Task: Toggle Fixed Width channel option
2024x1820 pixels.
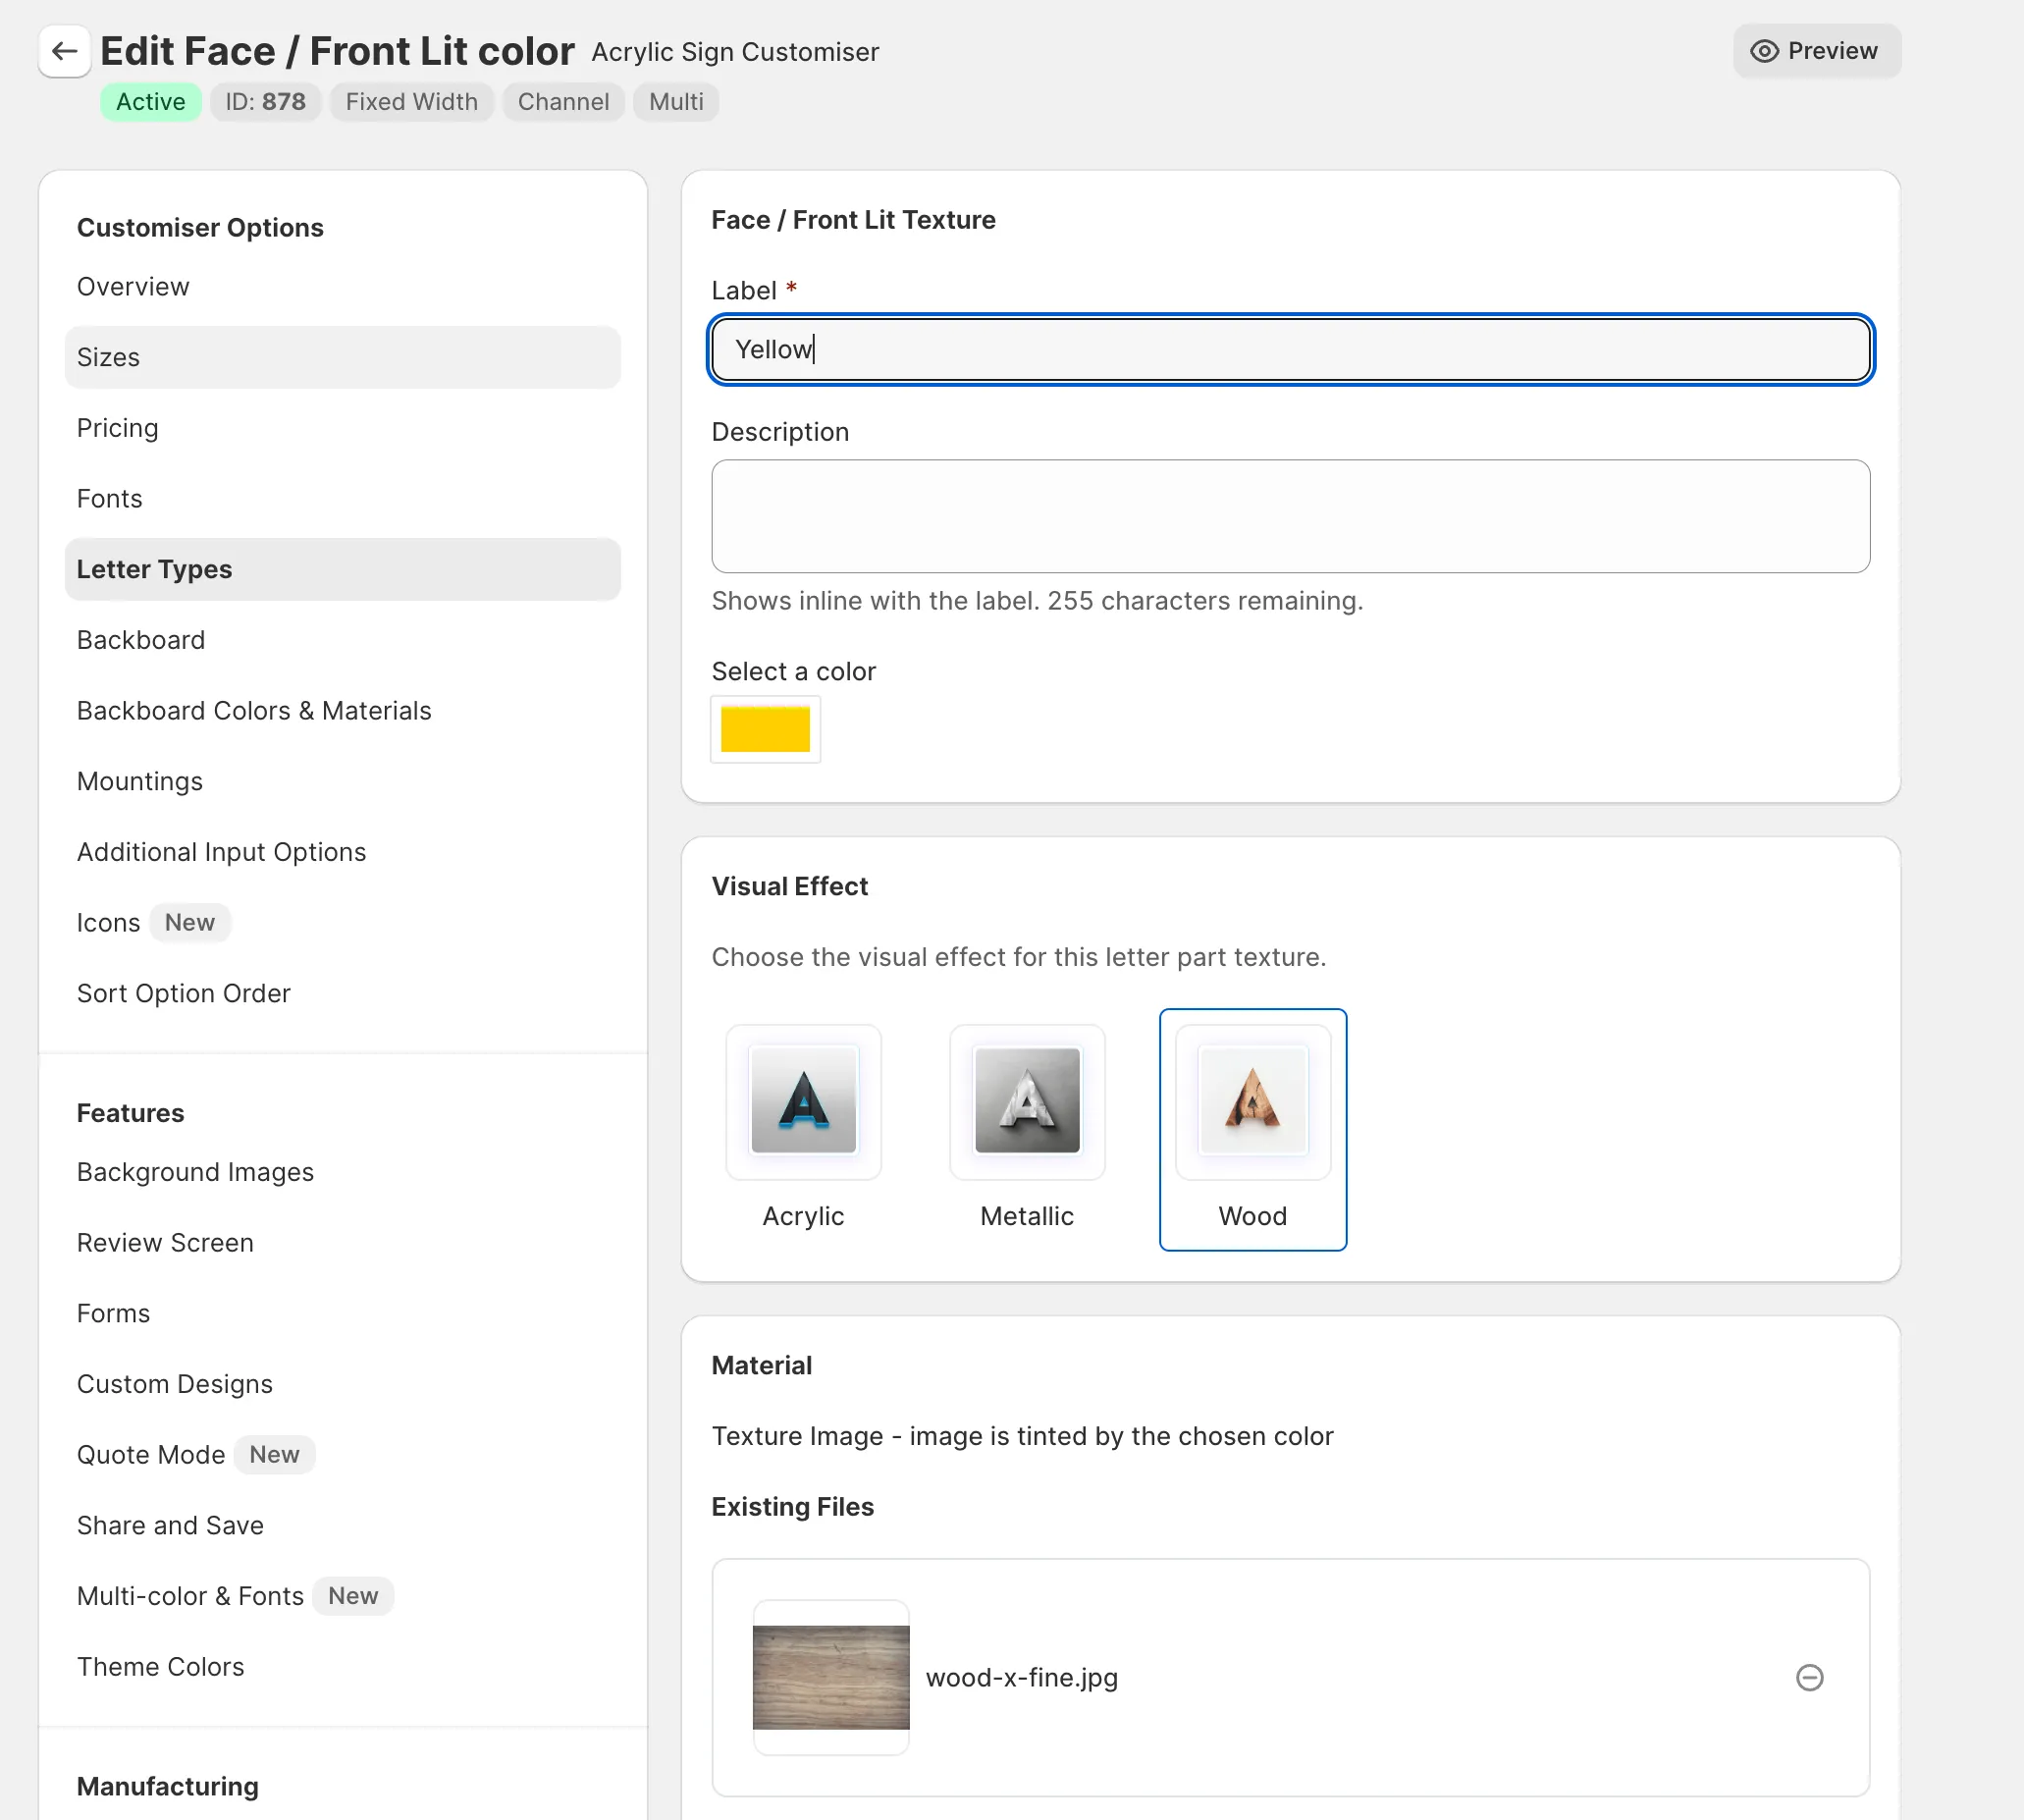Action: 411,102
